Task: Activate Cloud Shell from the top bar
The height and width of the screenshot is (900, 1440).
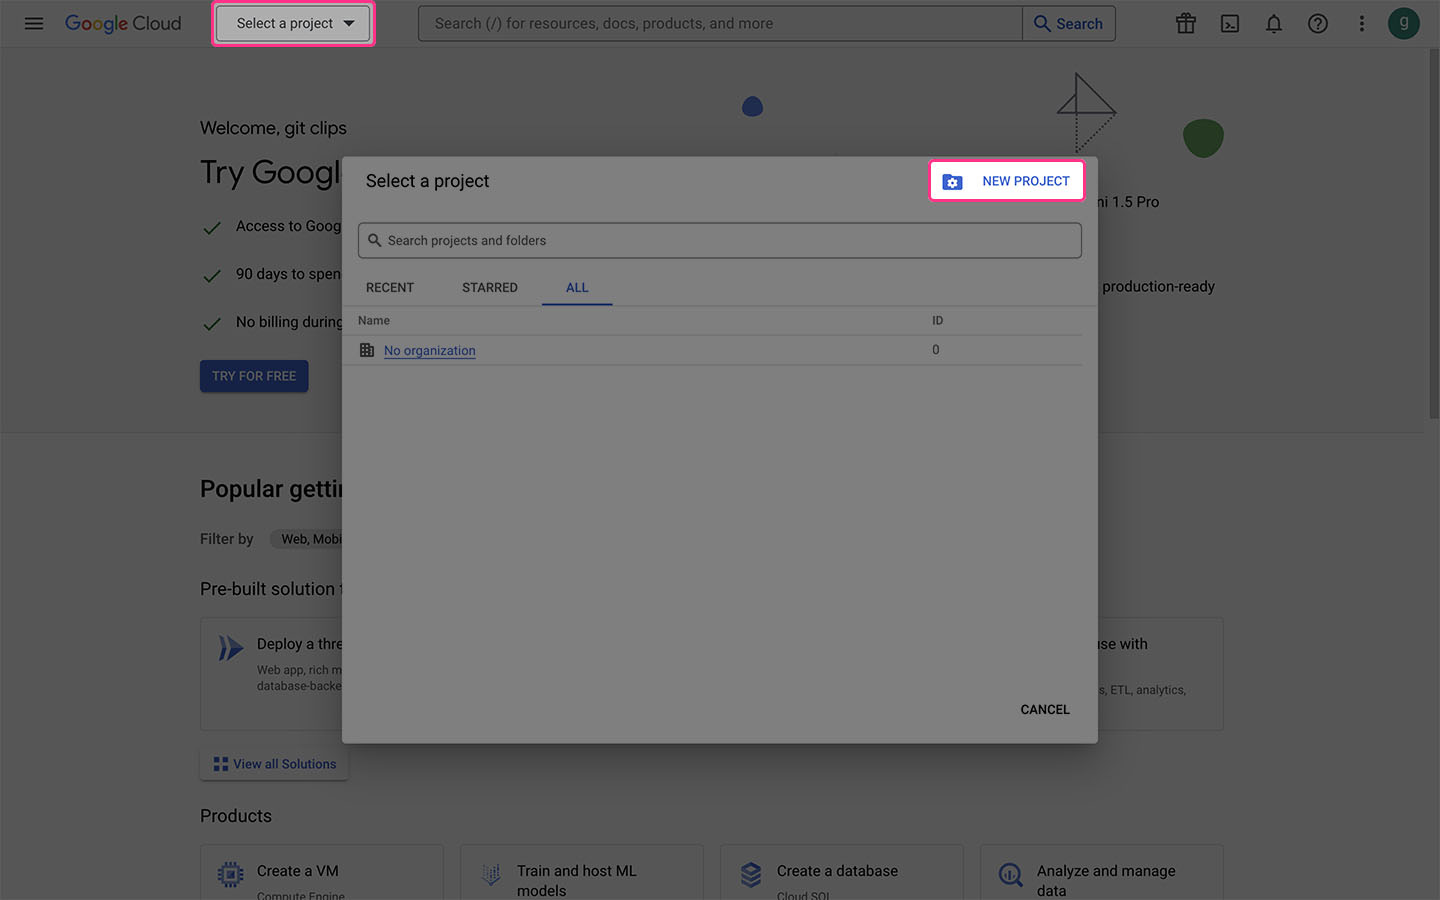Action: pyautogui.click(x=1229, y=23)
